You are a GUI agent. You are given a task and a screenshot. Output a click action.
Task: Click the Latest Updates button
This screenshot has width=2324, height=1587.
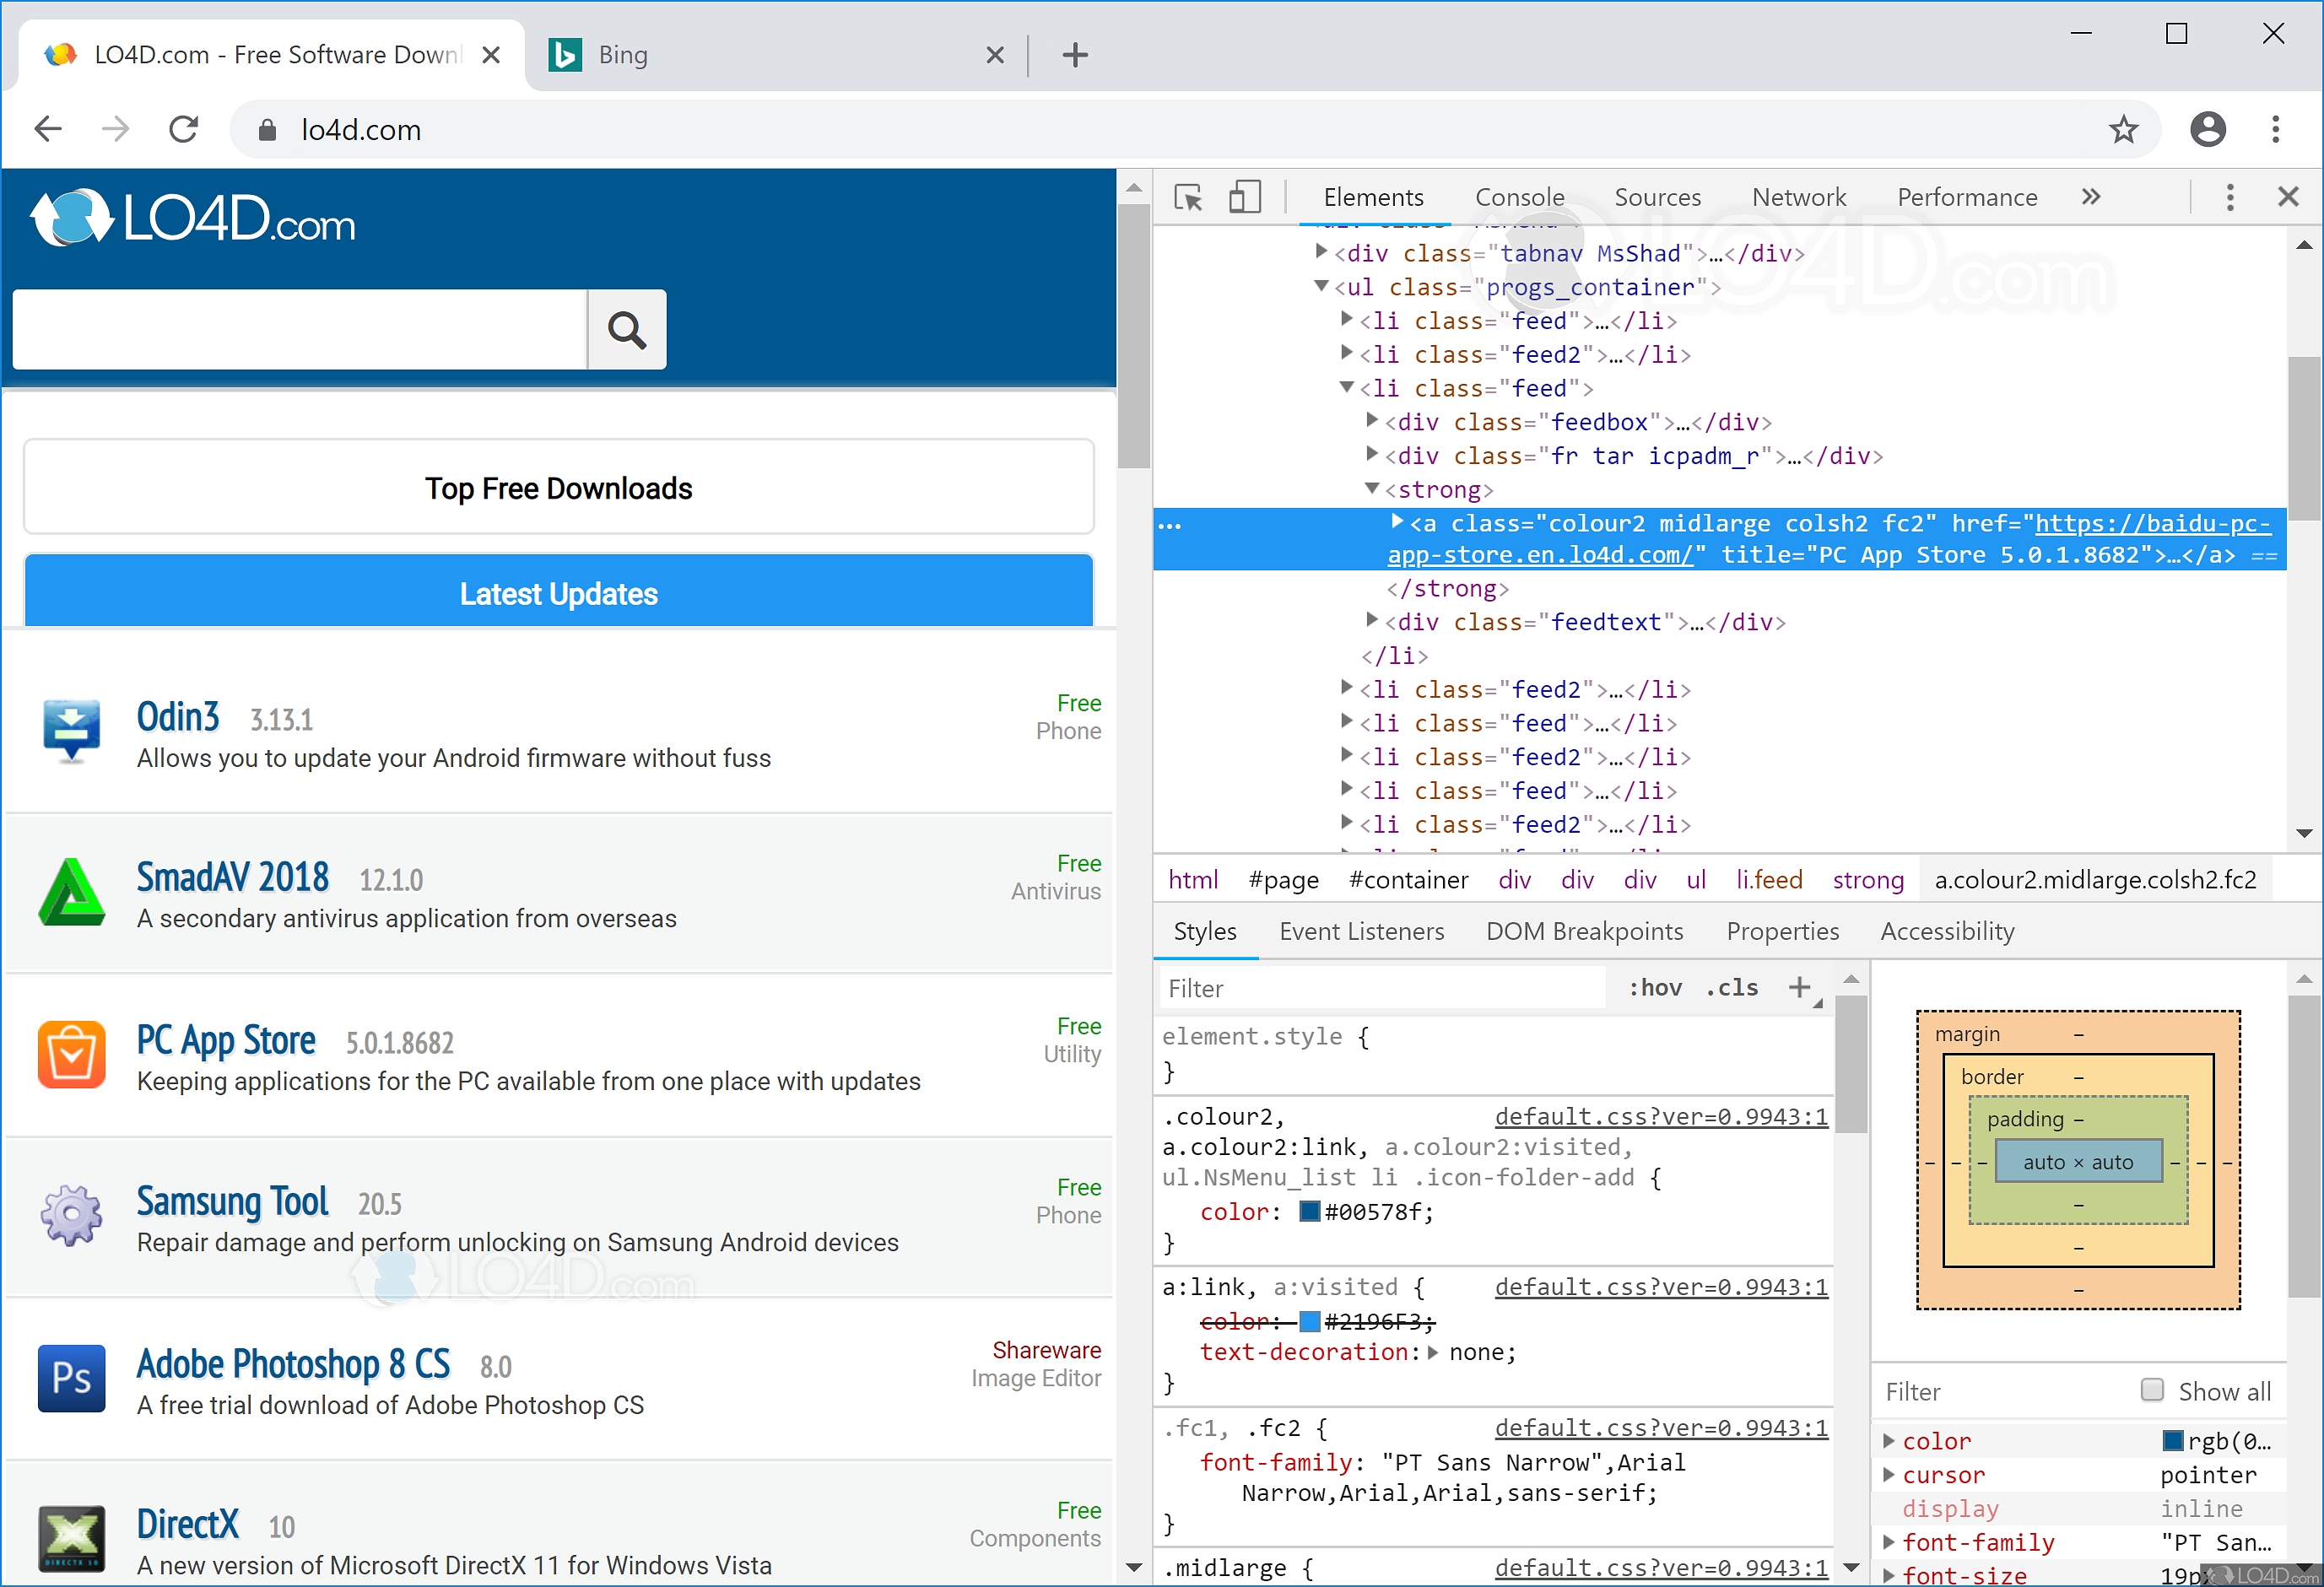pyautogui.click(x=558, y=593)
